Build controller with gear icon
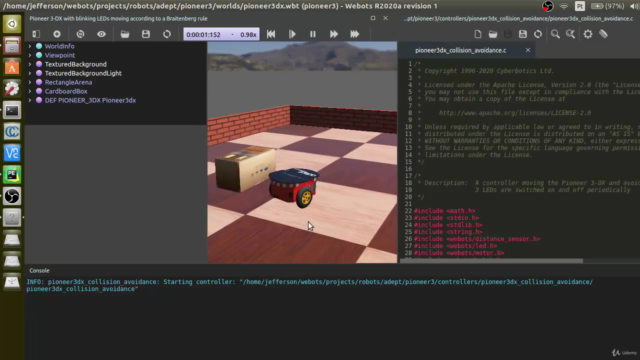The width and height of the screenshot is (640, 360). (x=588, y=34)
